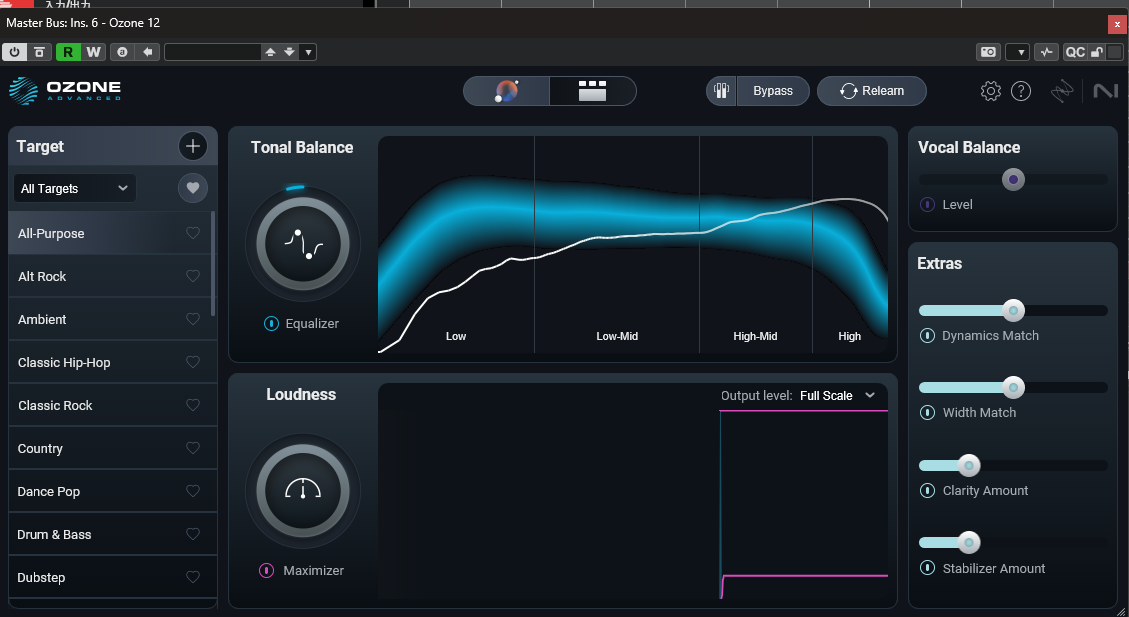This screenshot has width=1129, height=617.
Task: Open the All Targets dropdown
Action: tap(74, 188)
